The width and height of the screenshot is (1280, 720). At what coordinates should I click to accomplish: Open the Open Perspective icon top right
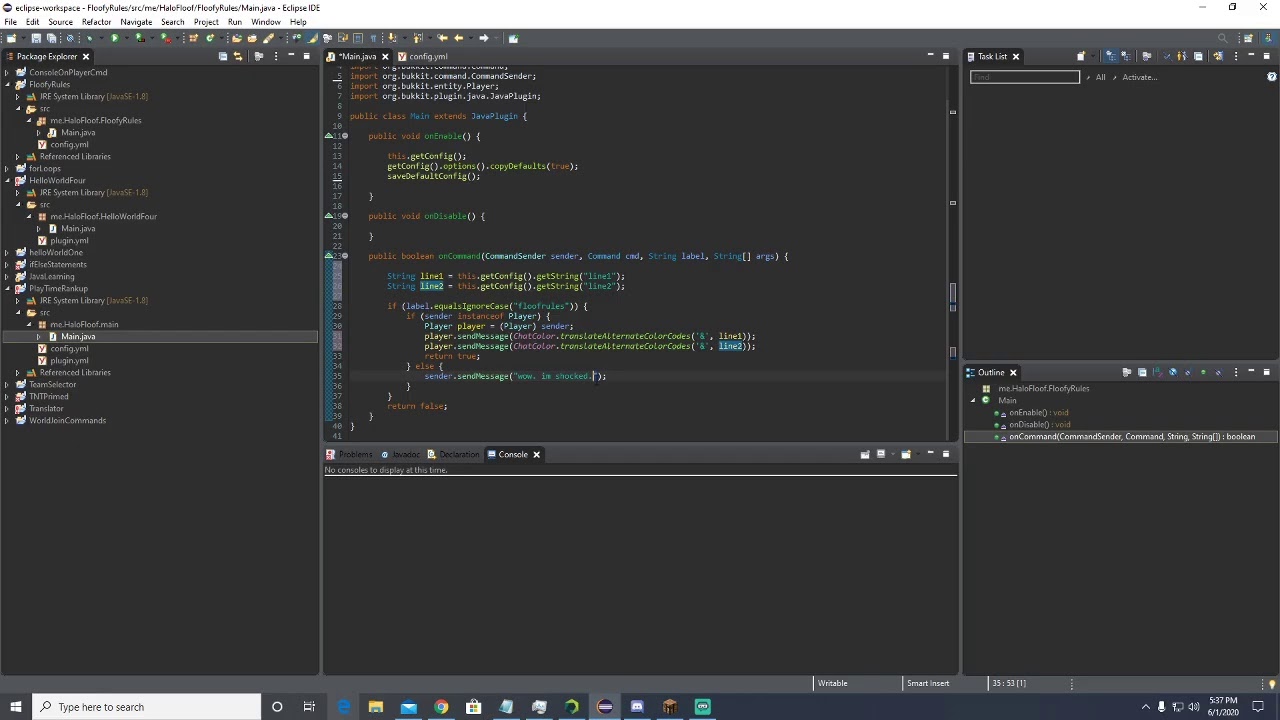click(x=1248, y=38)
